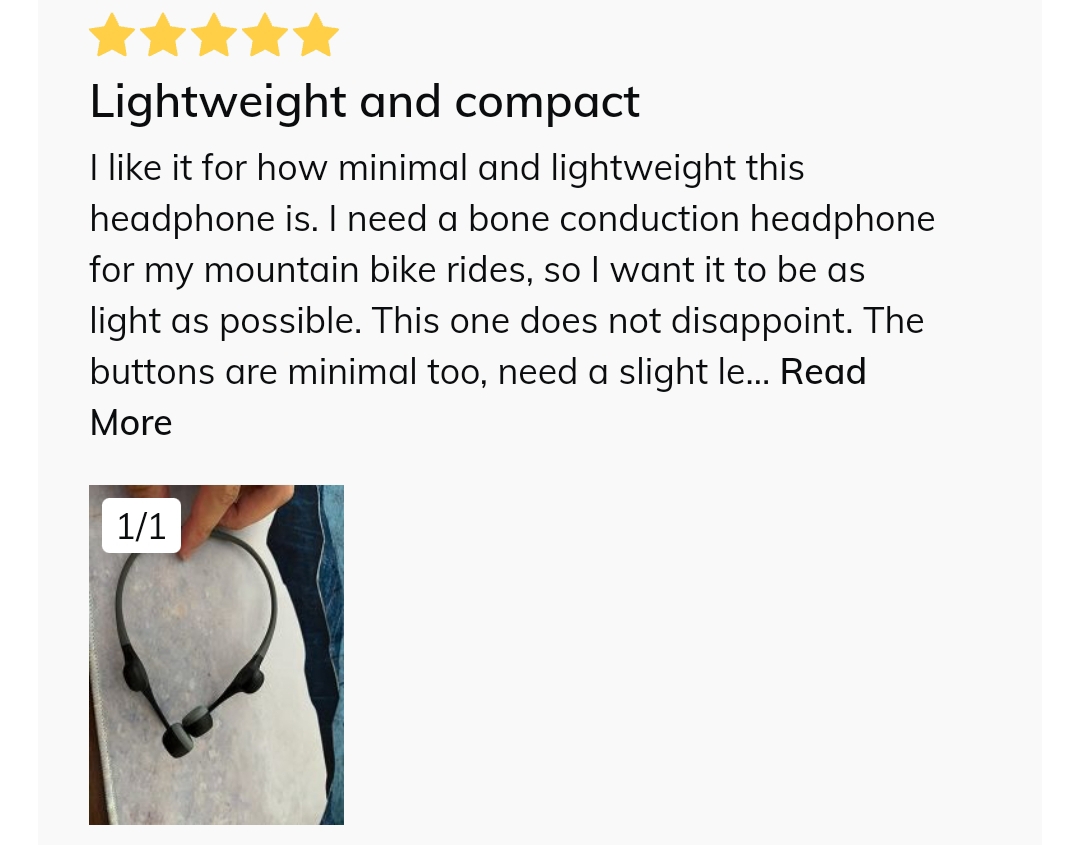Screen dimensions: 1080x845
Task: Click the third (middle) rating star
Action: [214, 36]
